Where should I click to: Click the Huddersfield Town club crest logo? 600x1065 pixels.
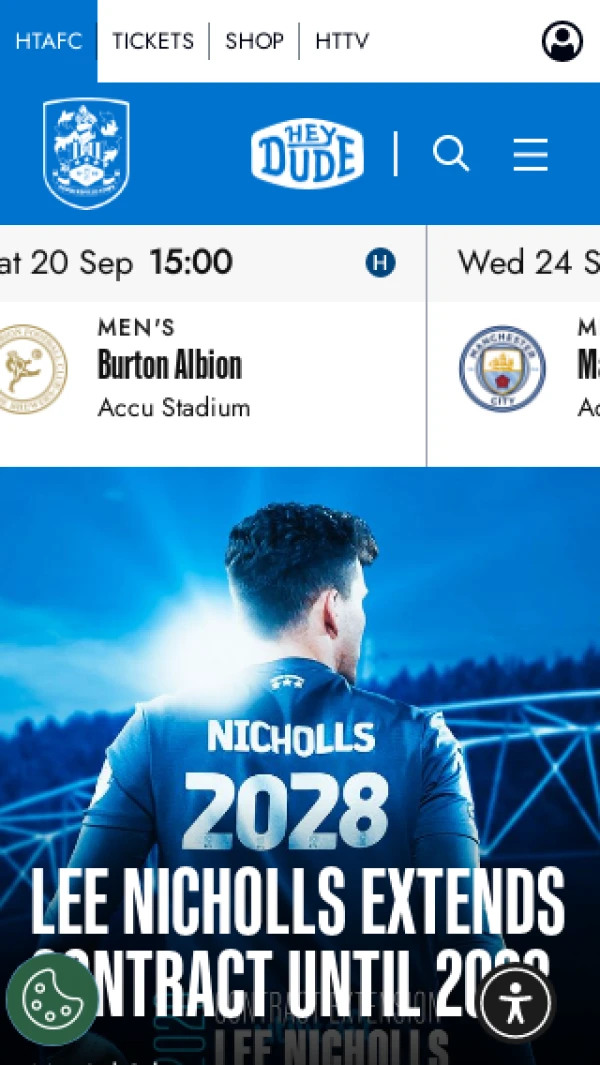[86, 153]
